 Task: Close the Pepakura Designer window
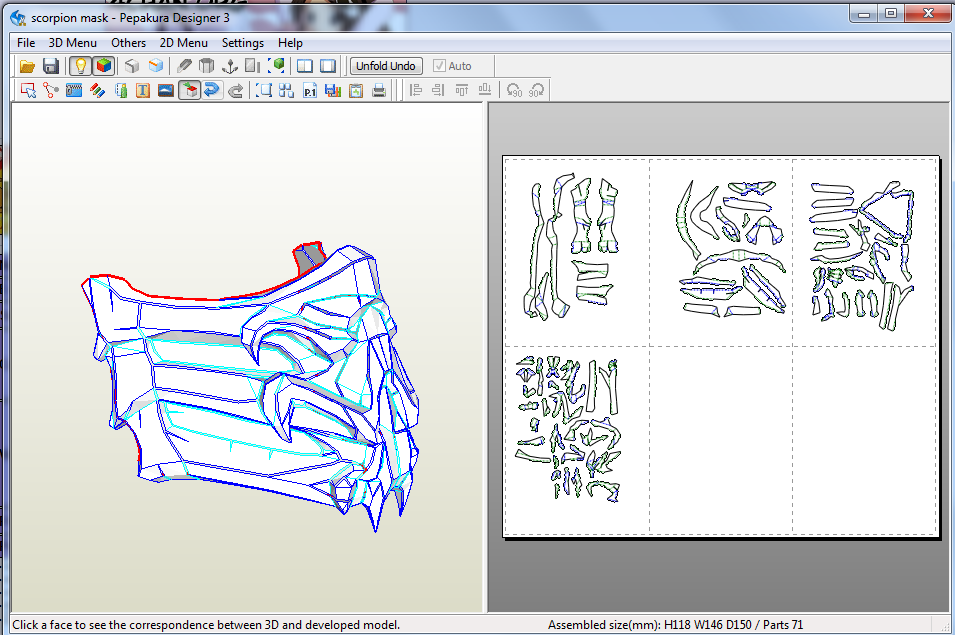click(928, 13)
